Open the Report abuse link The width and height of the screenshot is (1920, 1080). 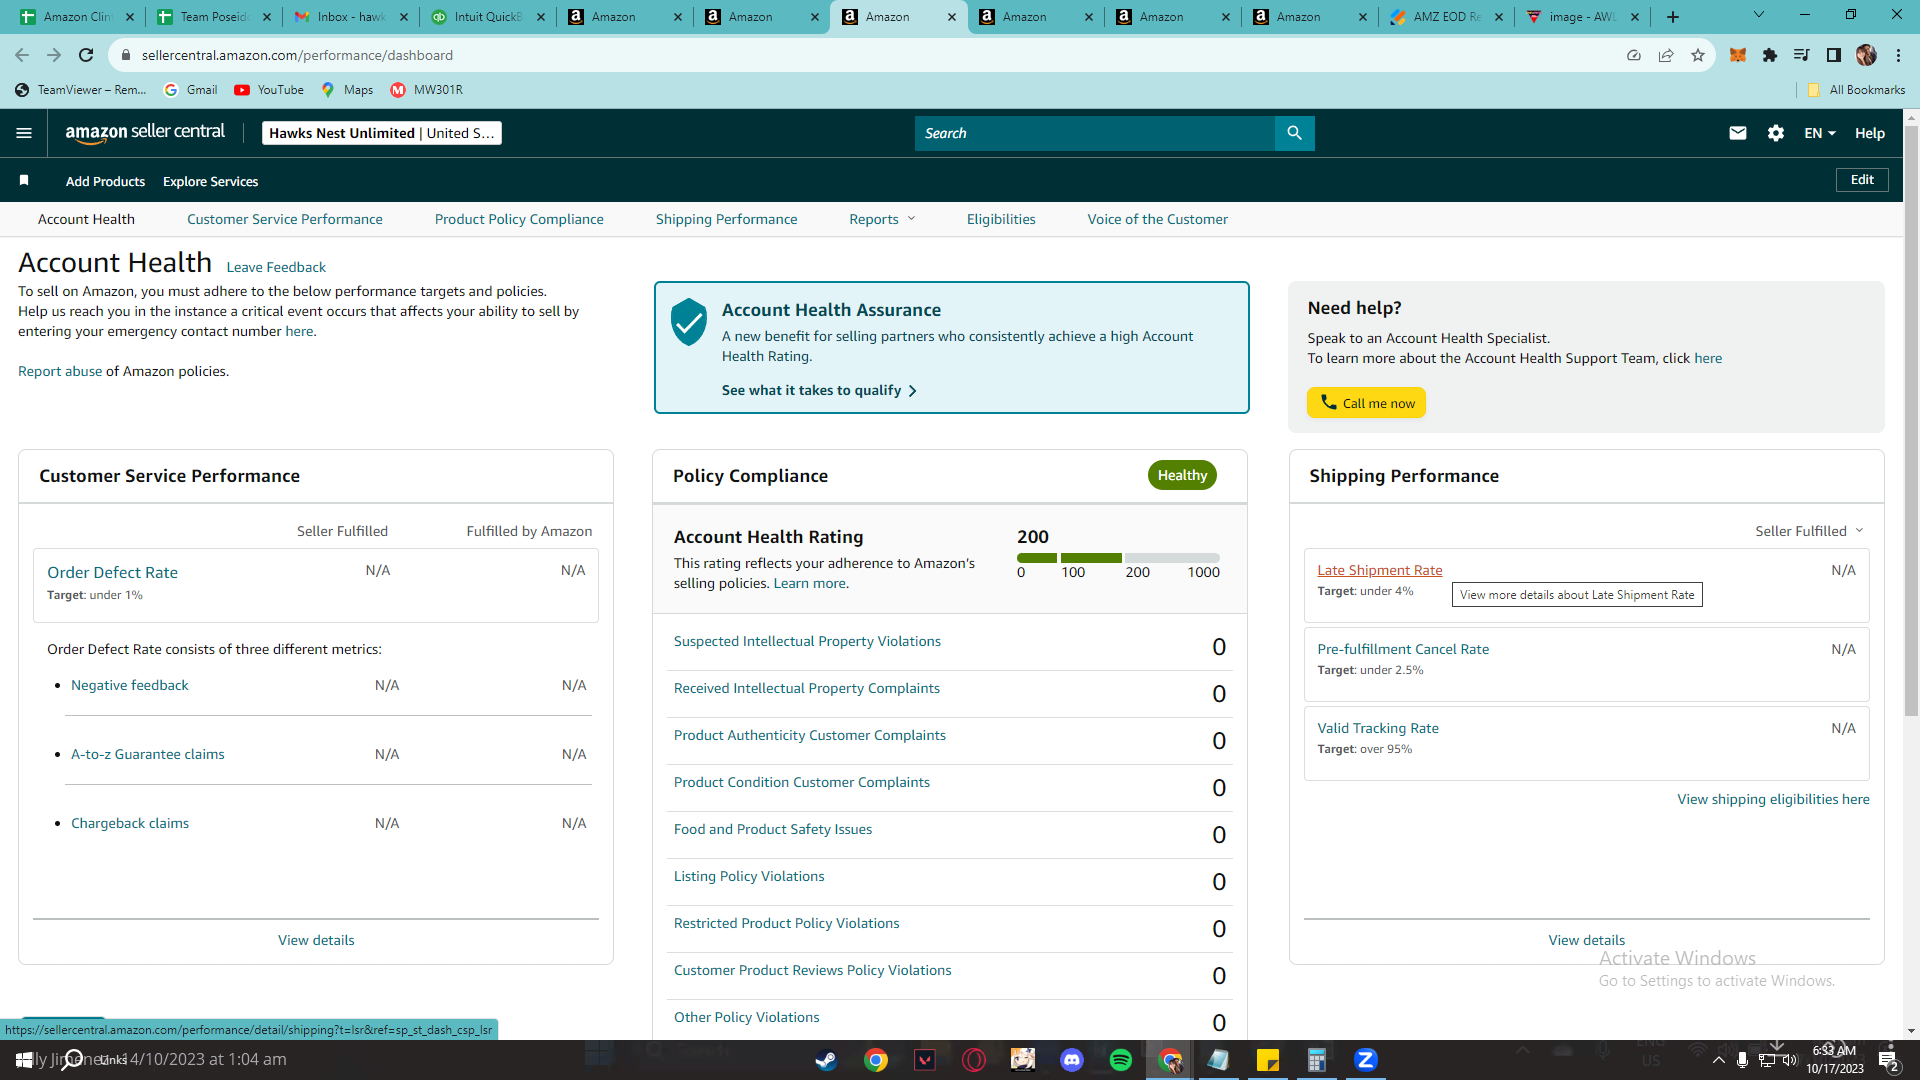coord(60,371)
